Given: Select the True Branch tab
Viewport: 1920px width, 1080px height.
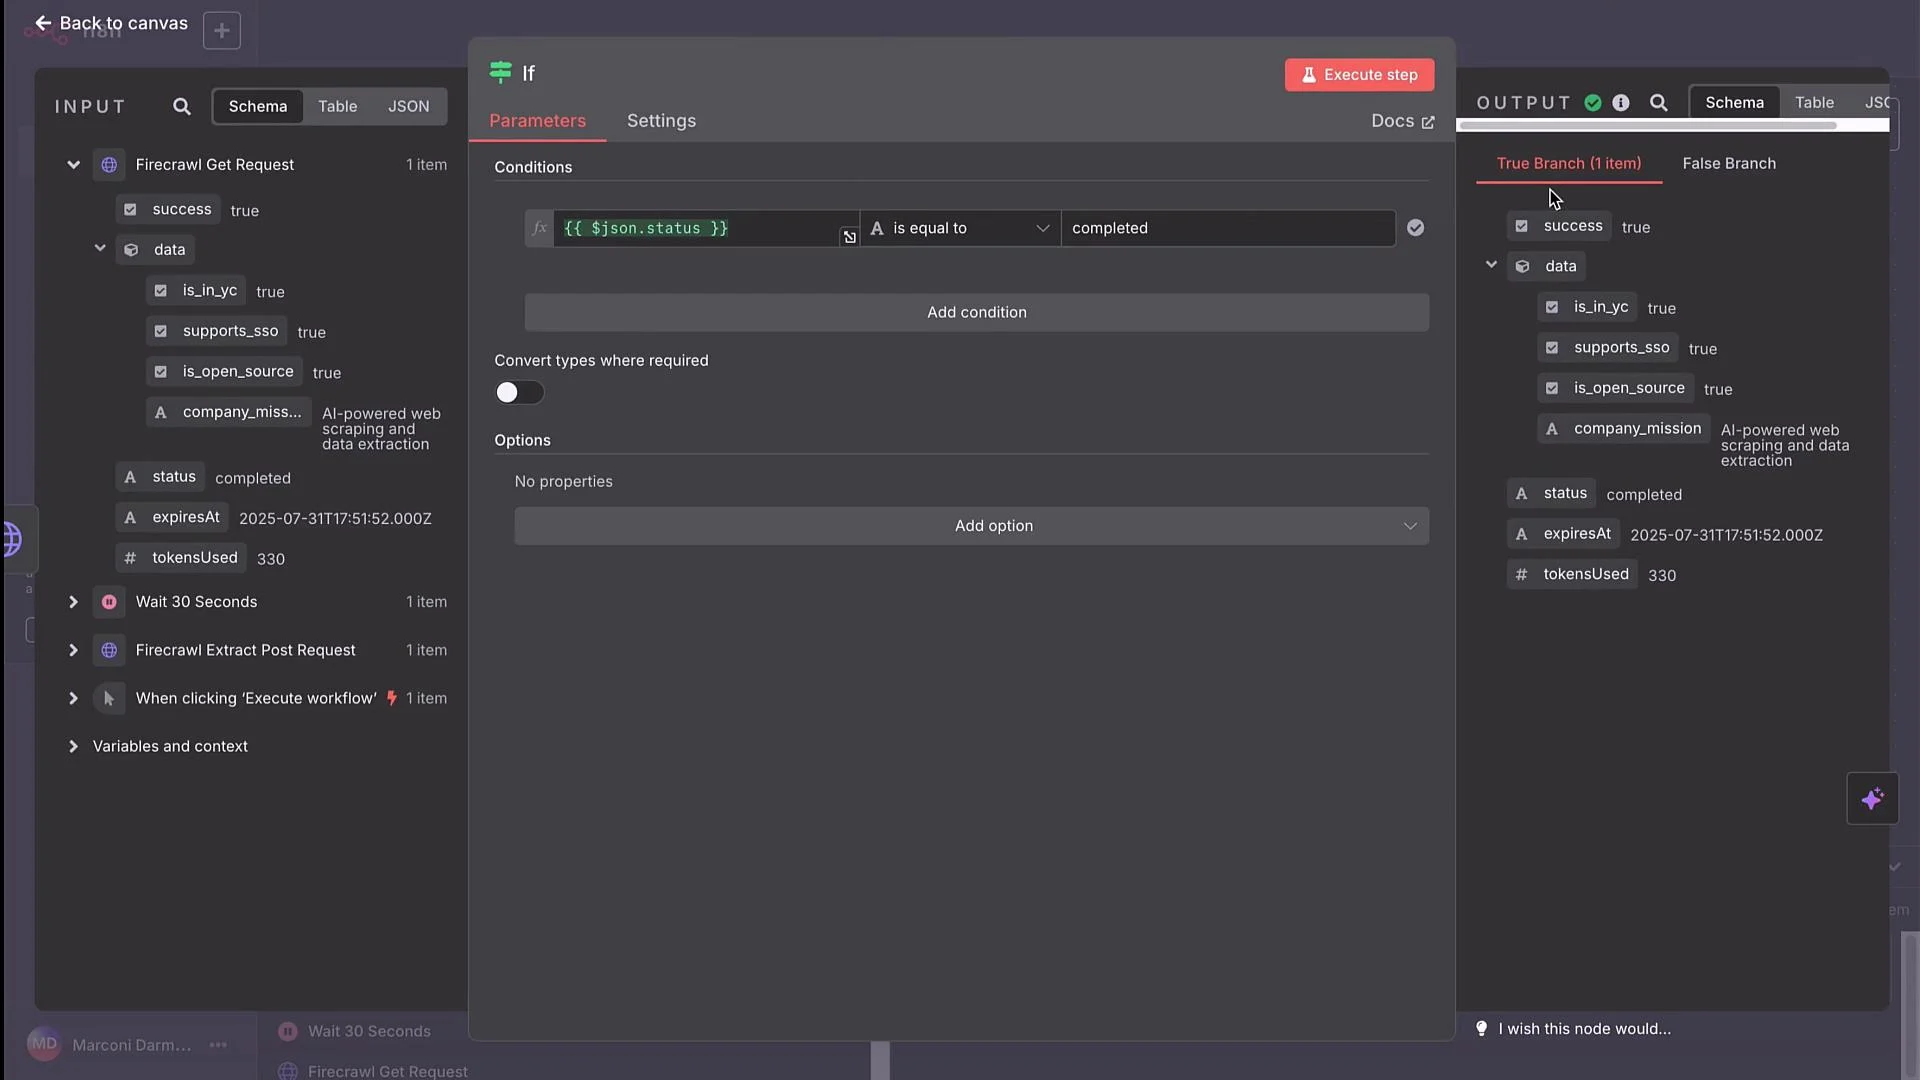Looking at the screenshot, I should coord(1568,164).
